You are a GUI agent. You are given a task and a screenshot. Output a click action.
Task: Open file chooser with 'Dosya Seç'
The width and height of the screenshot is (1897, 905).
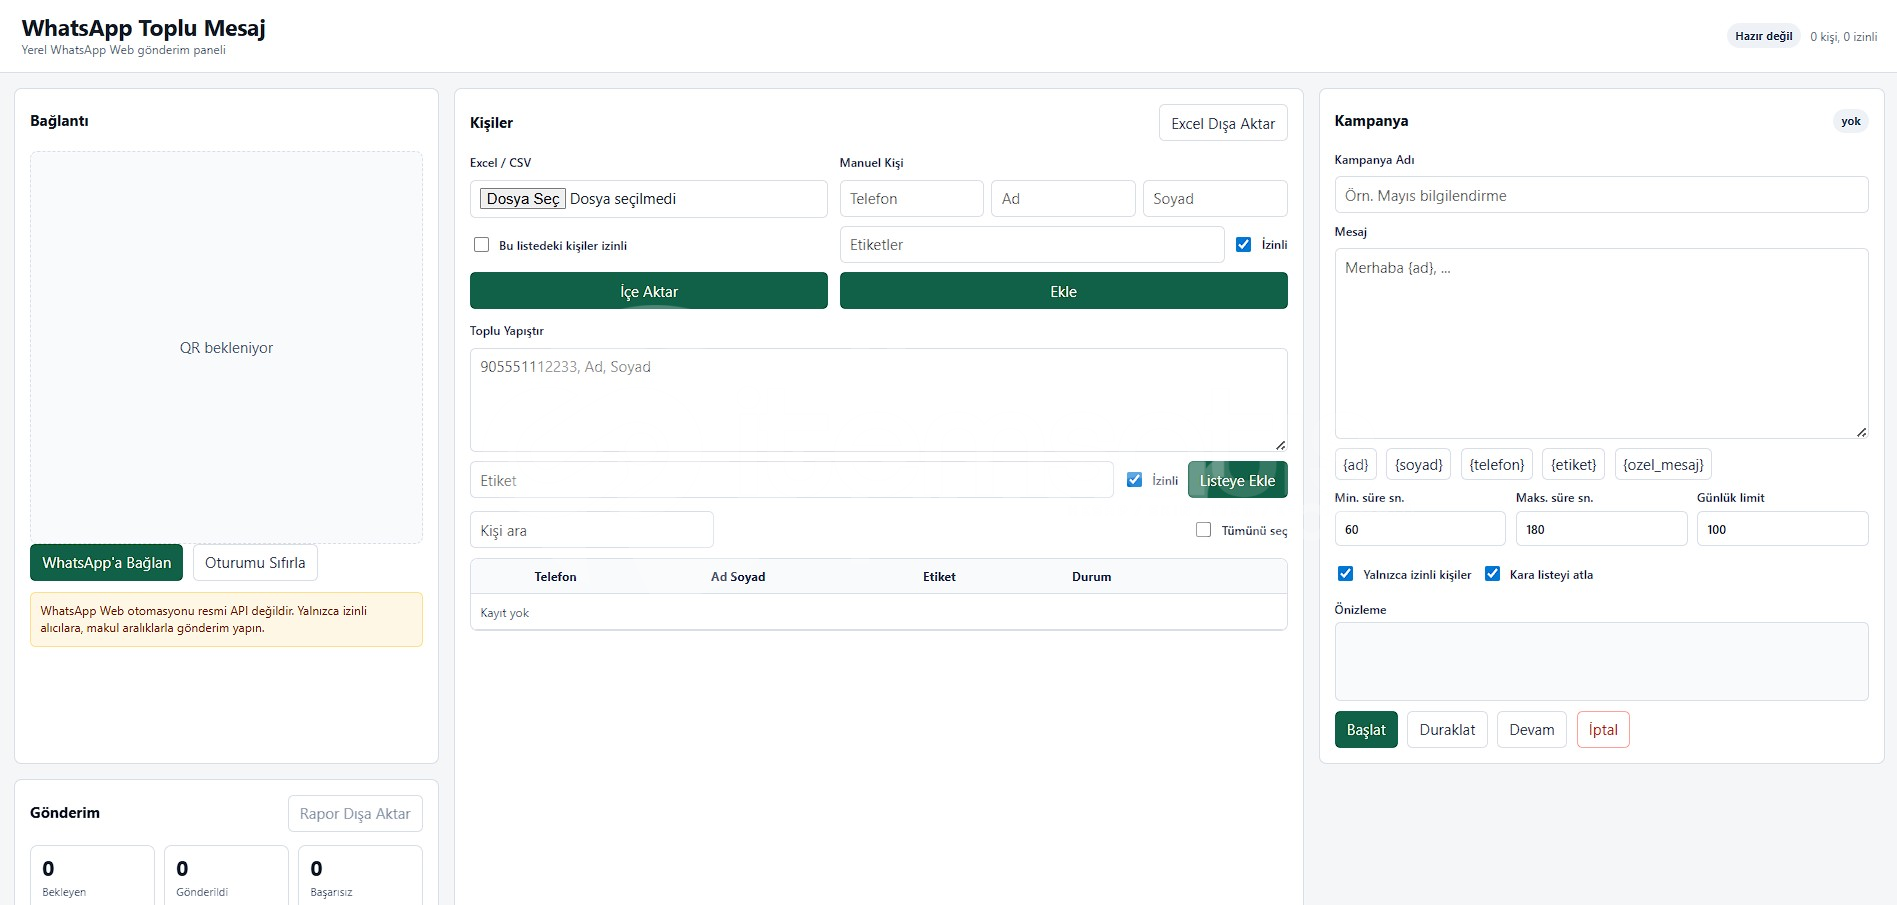(x=523, y=199)
